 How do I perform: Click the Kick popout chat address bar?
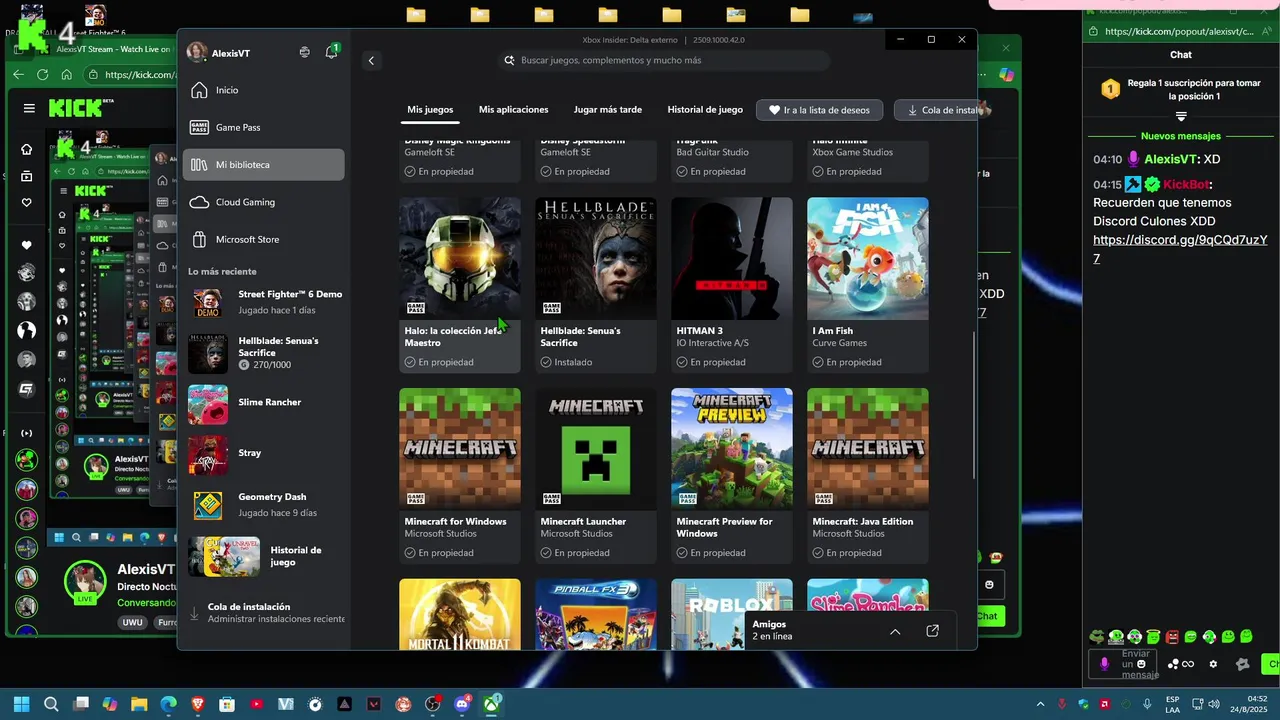(x=1180, y=31)
